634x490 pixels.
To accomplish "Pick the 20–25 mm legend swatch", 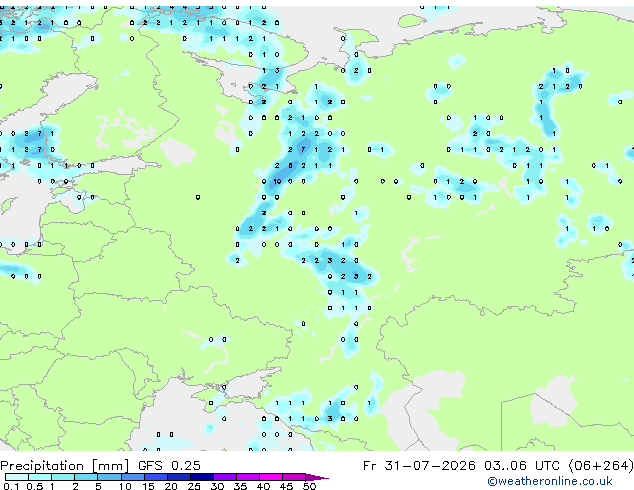I will click(x=179, y=477).
